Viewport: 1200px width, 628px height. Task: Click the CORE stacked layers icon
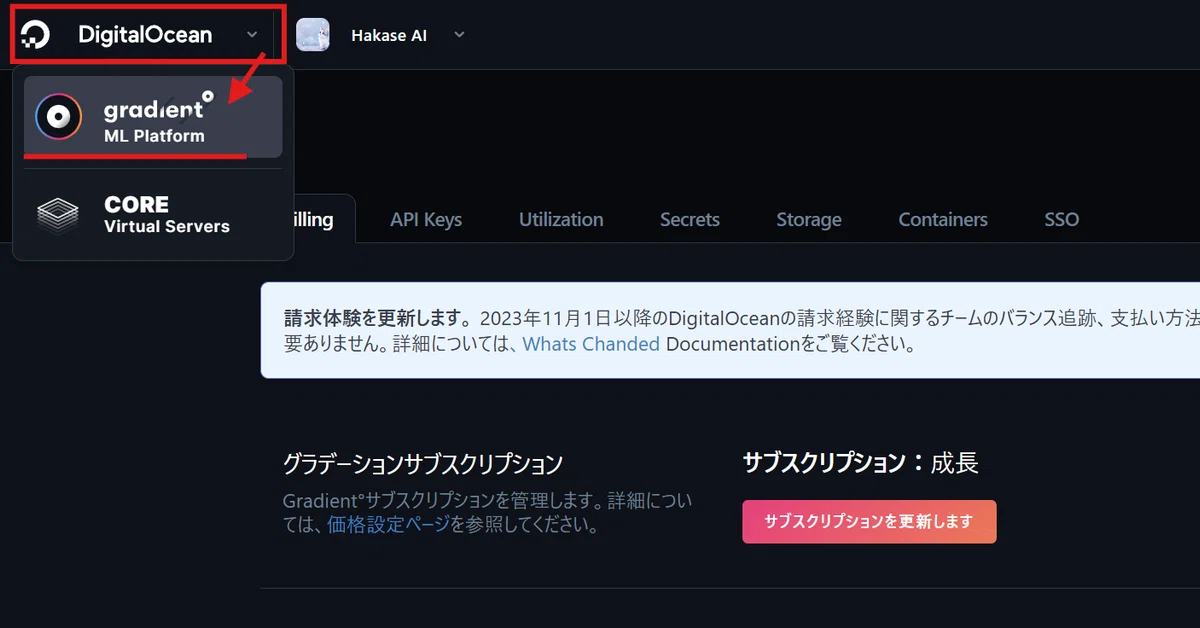pyautogui.click(x=58, y=214)
